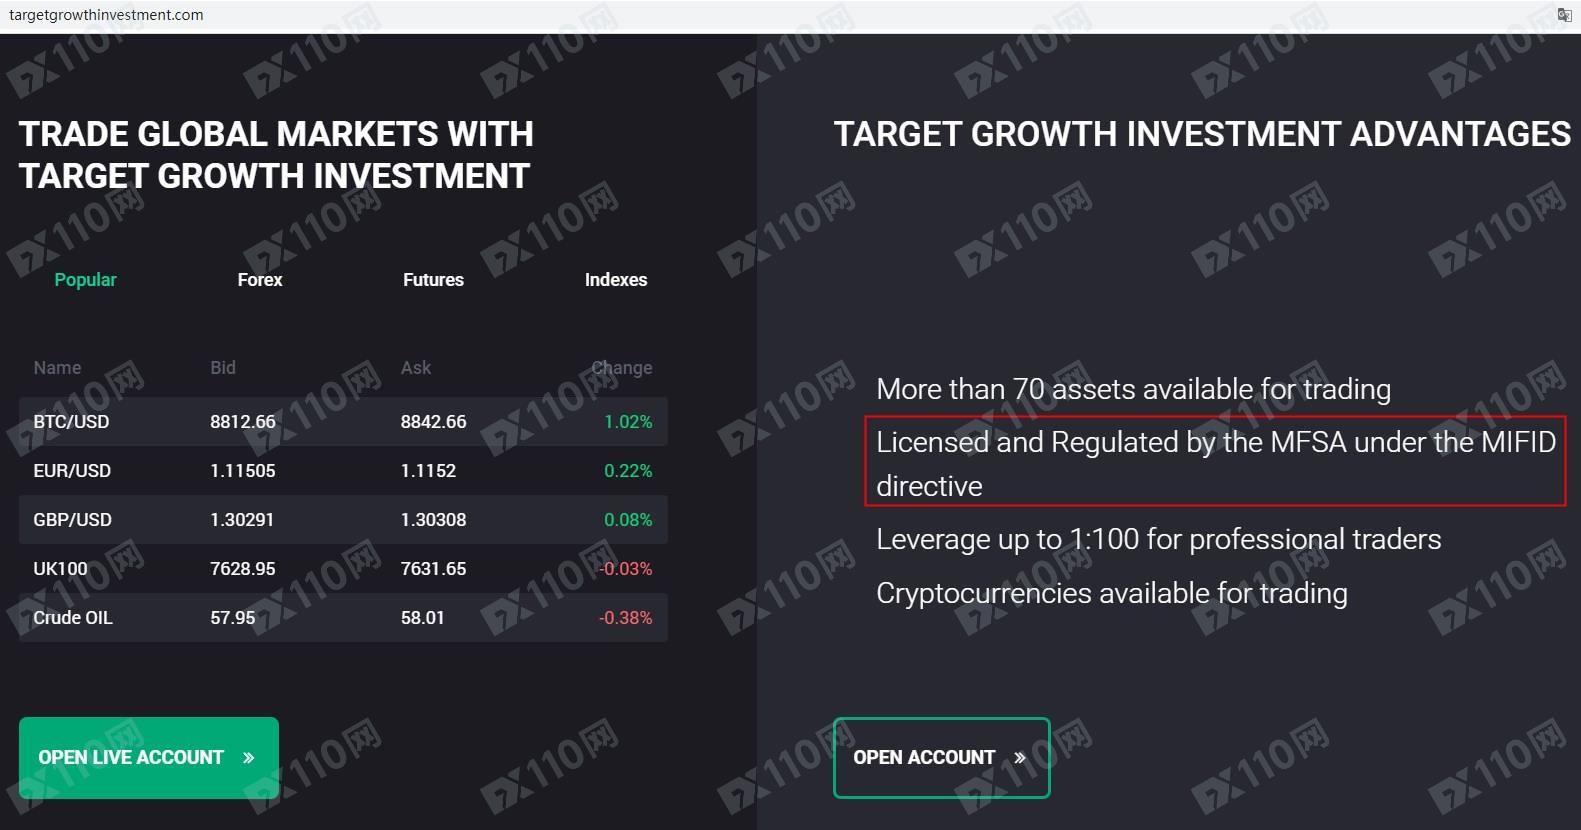Click the Crude OIL row
The height and width of the screenshot is (830, 1581).
tap(342, 618)
